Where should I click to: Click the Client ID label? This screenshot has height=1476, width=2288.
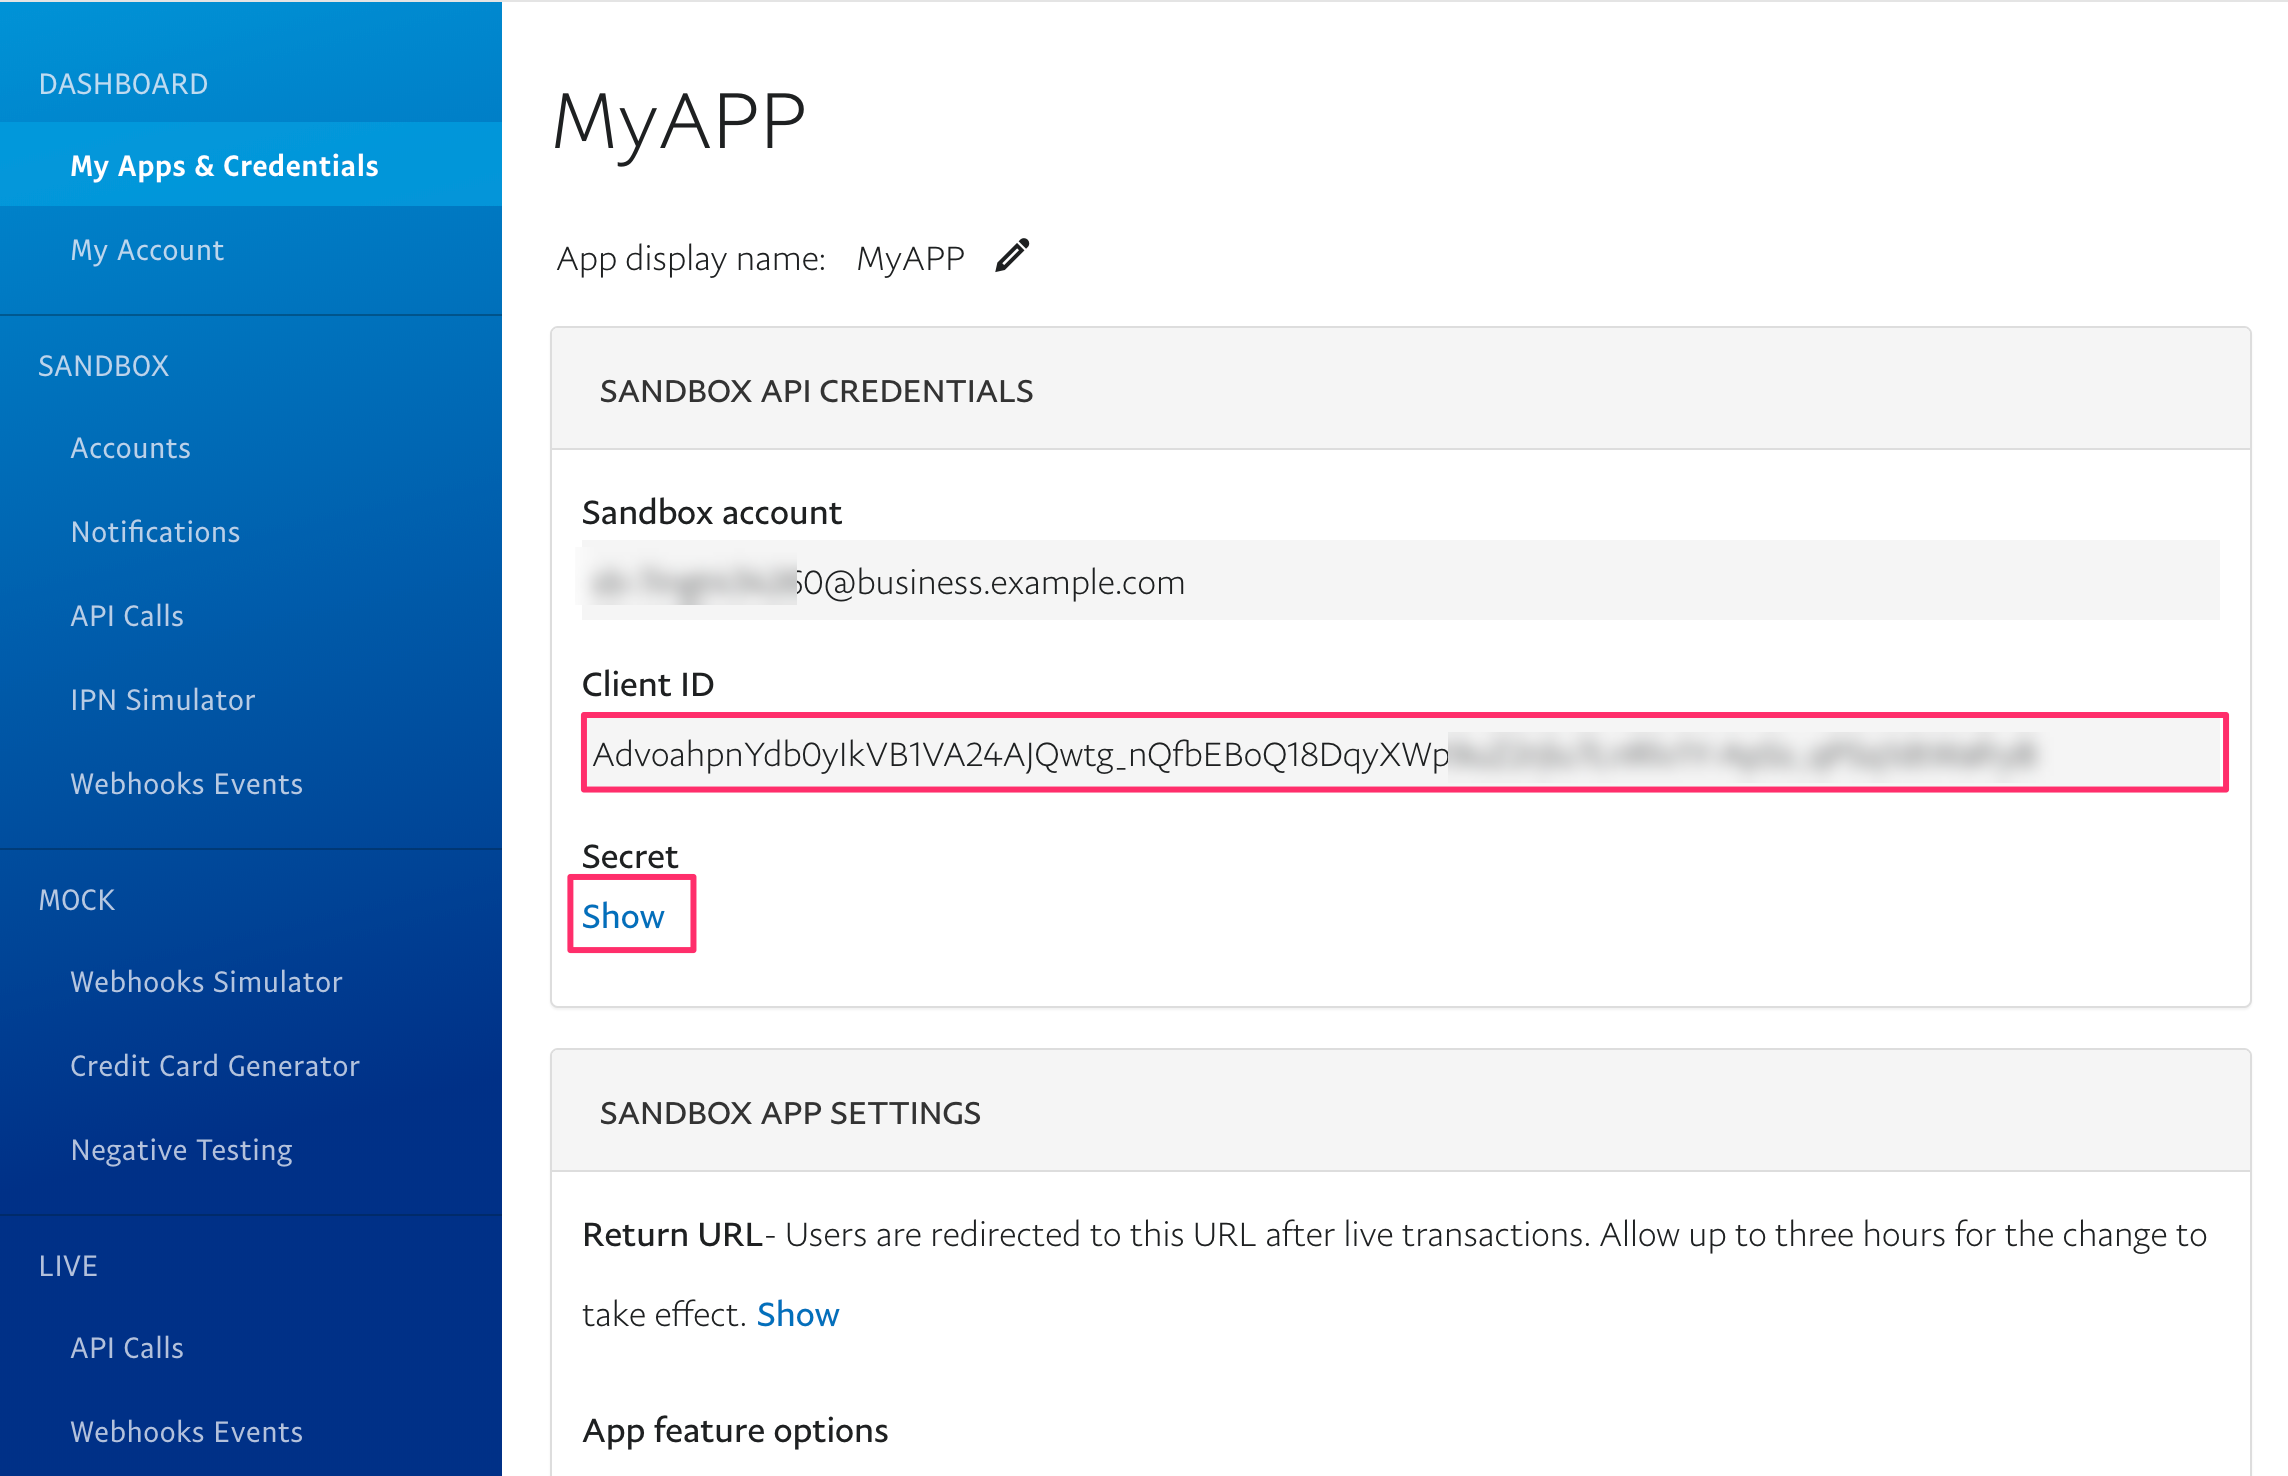point(648,684)
